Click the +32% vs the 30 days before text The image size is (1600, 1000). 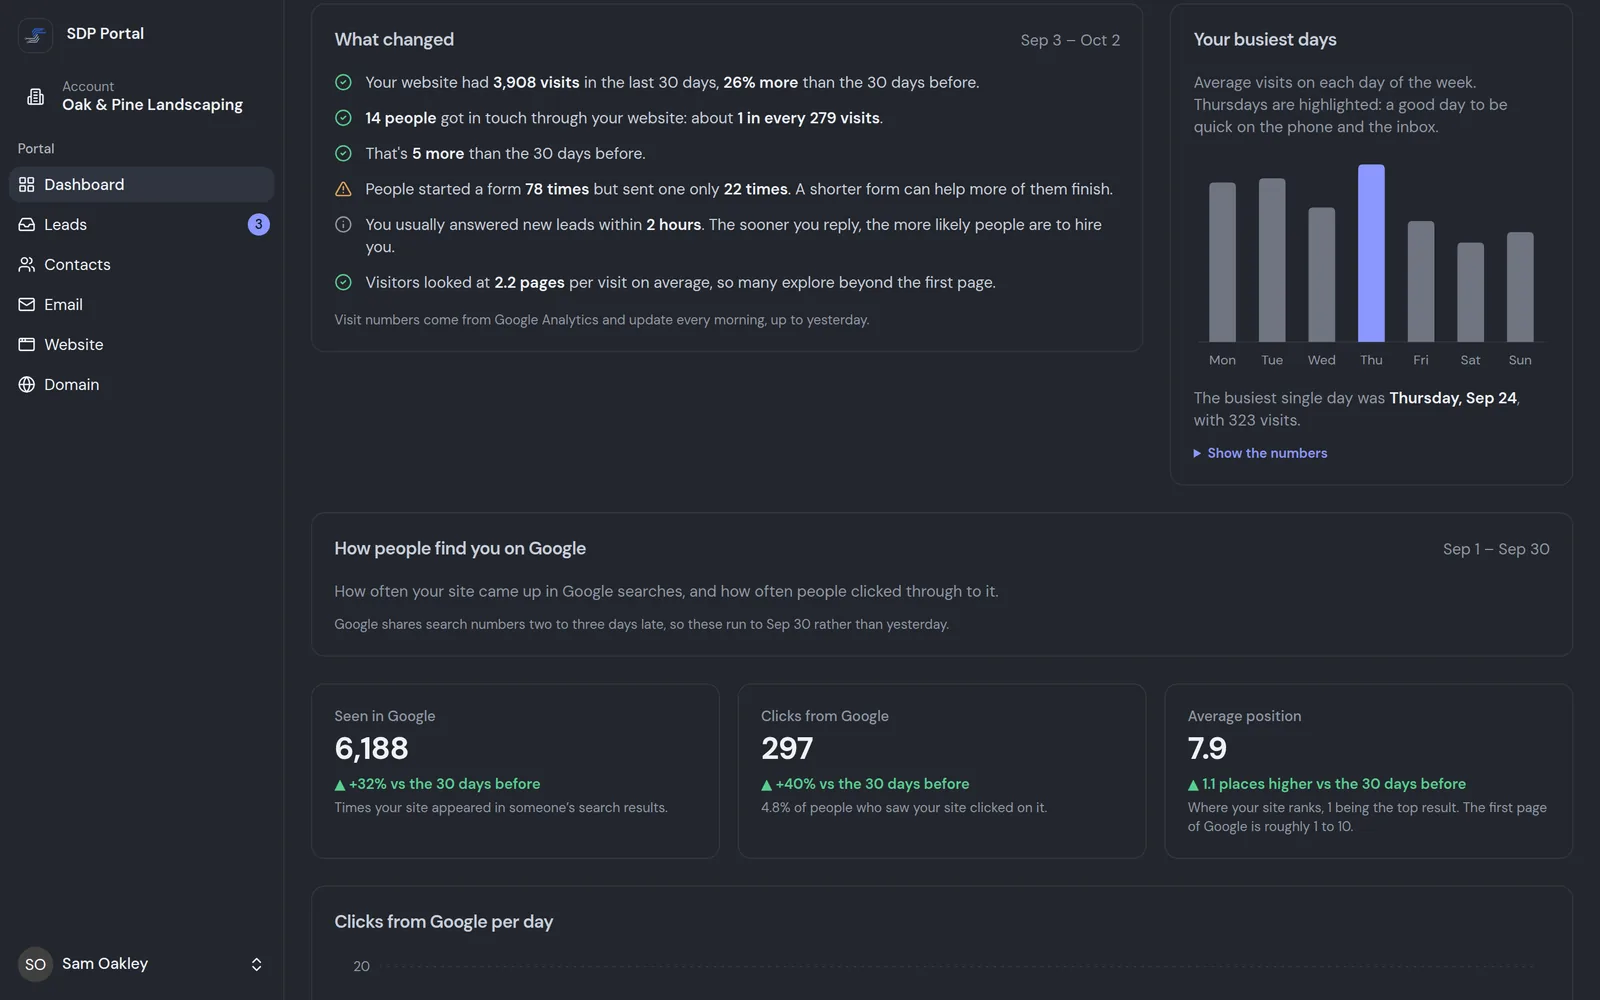tap(437, 785)
